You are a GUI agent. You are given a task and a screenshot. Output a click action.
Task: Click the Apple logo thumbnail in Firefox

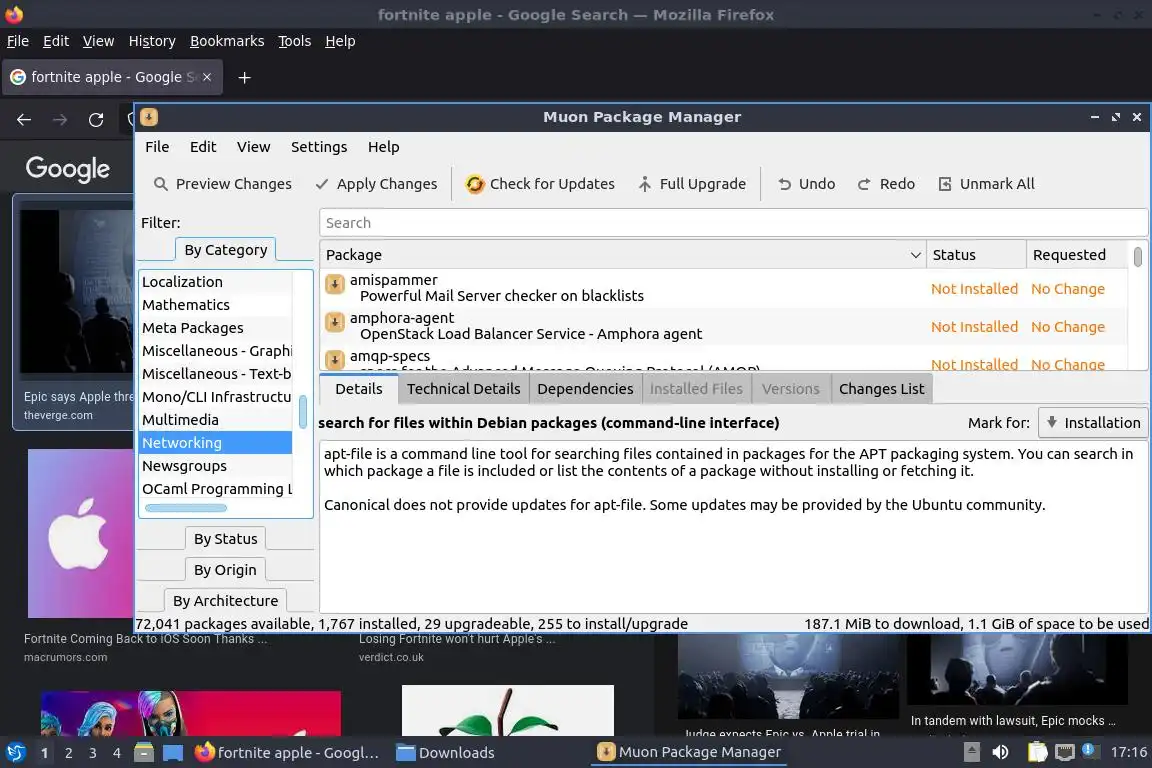tap(81, 534)
